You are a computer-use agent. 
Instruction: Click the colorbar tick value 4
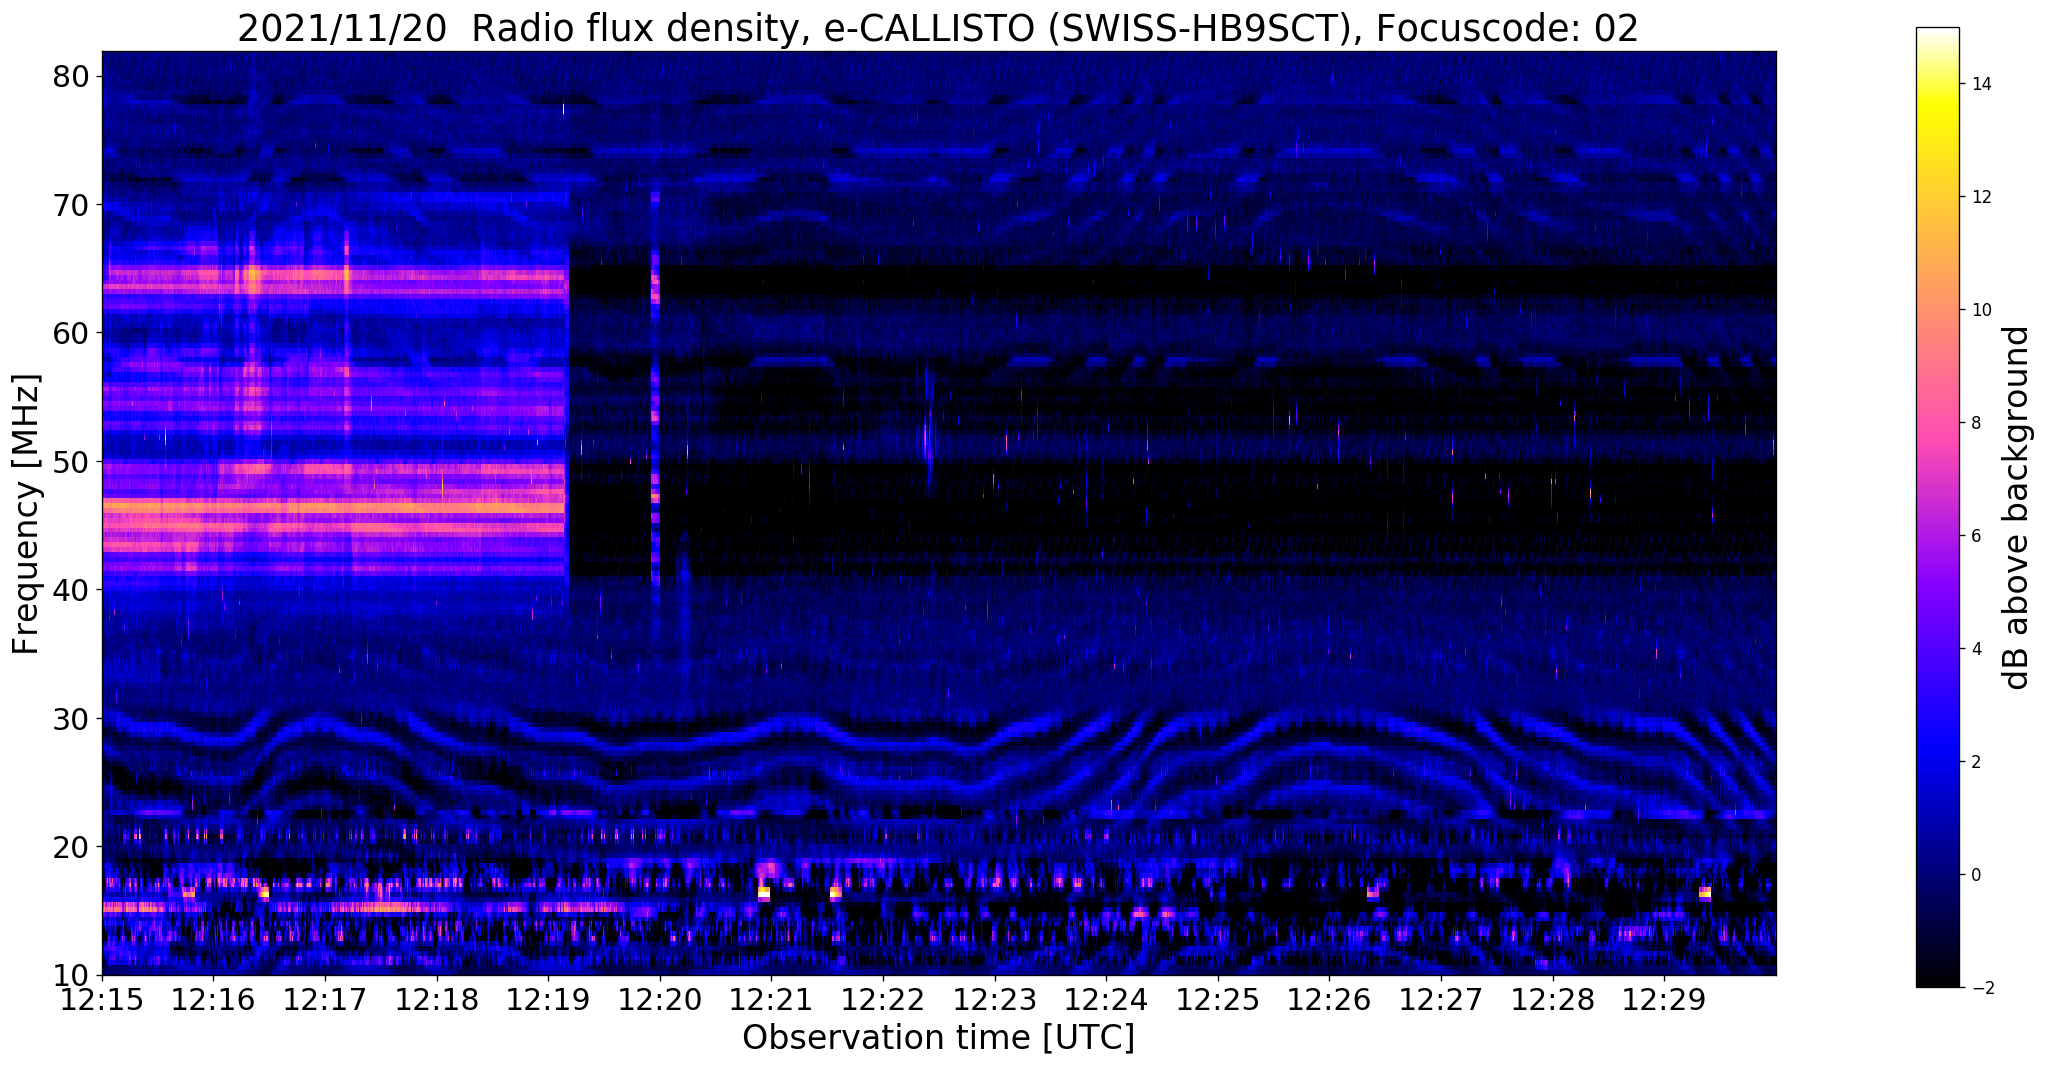1976,649
